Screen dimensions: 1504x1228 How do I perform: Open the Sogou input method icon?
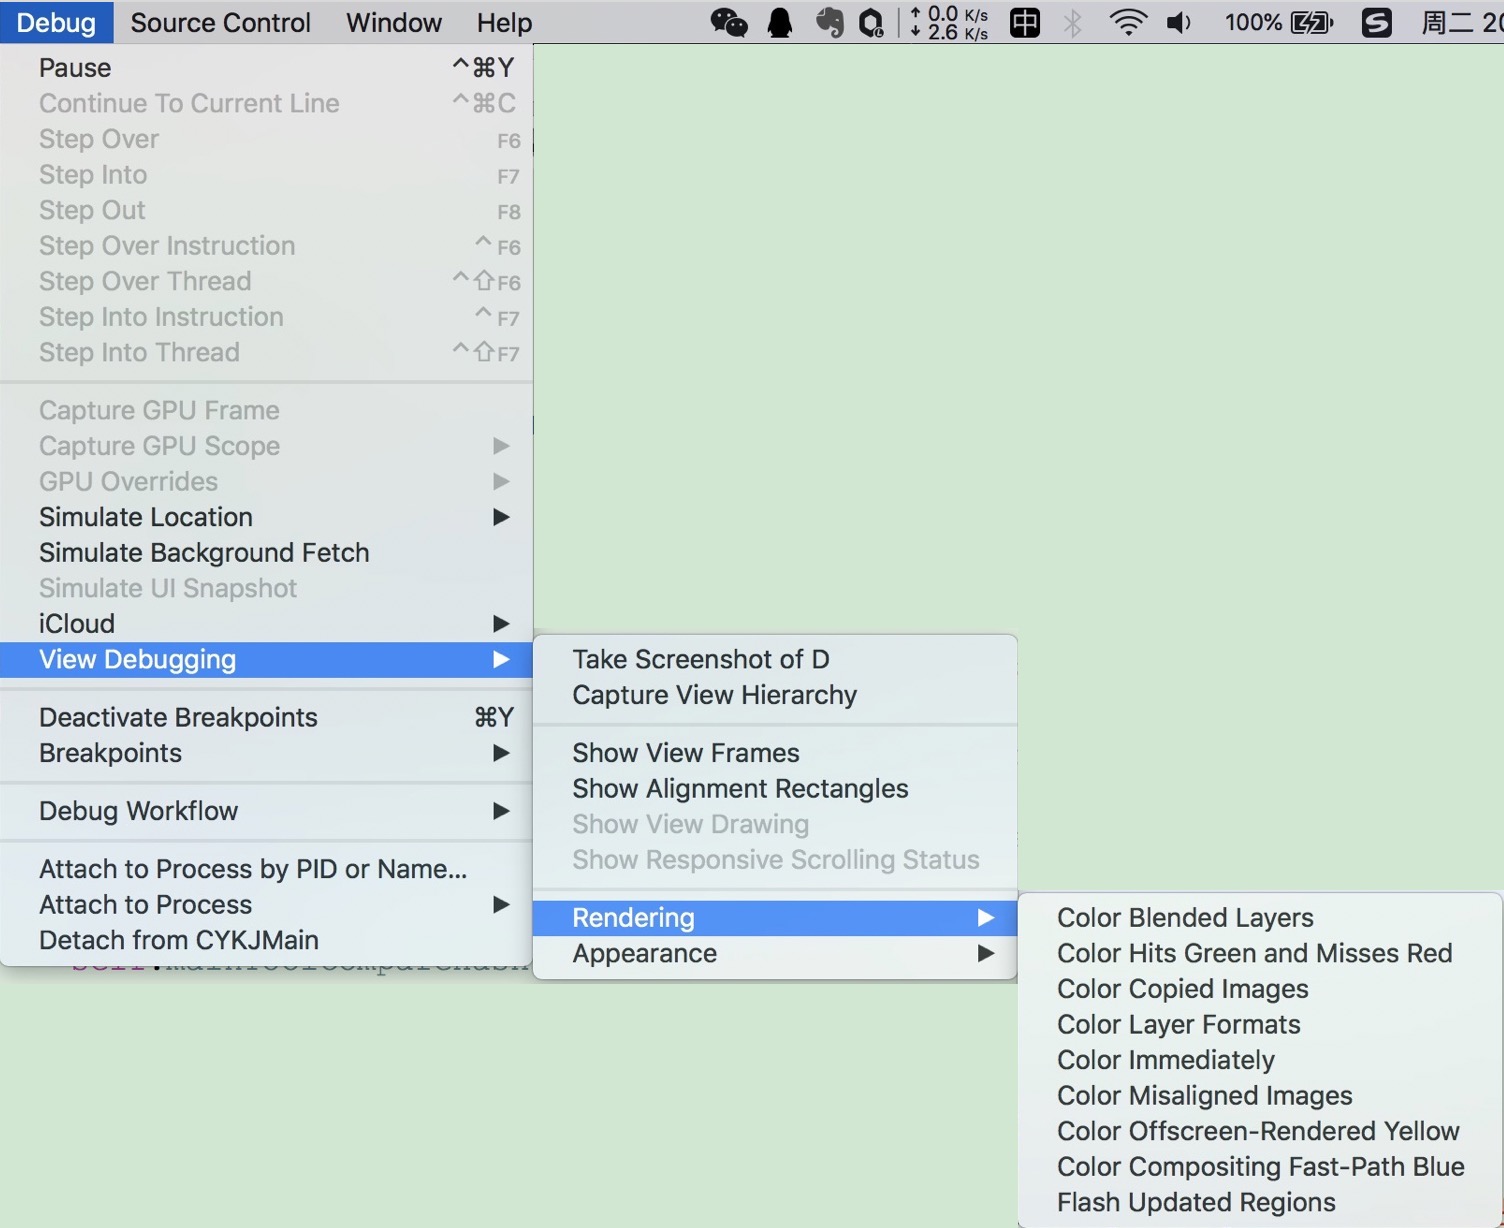1377,22
